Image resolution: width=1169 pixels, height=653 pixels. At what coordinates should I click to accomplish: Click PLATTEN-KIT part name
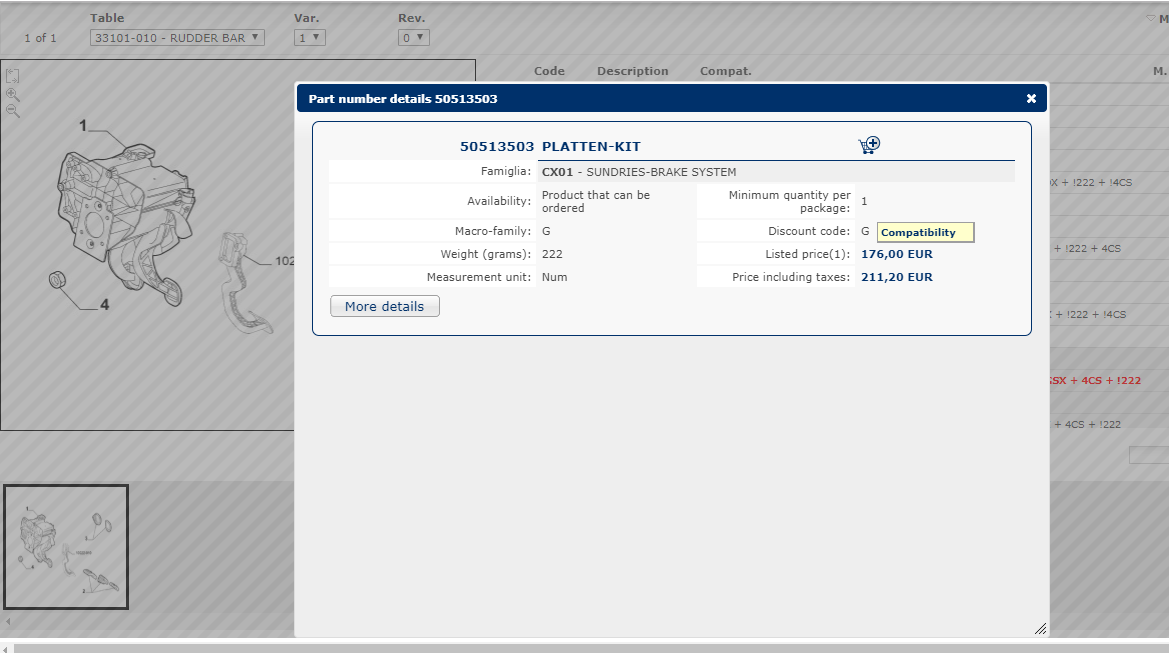[x=591, y=147]
